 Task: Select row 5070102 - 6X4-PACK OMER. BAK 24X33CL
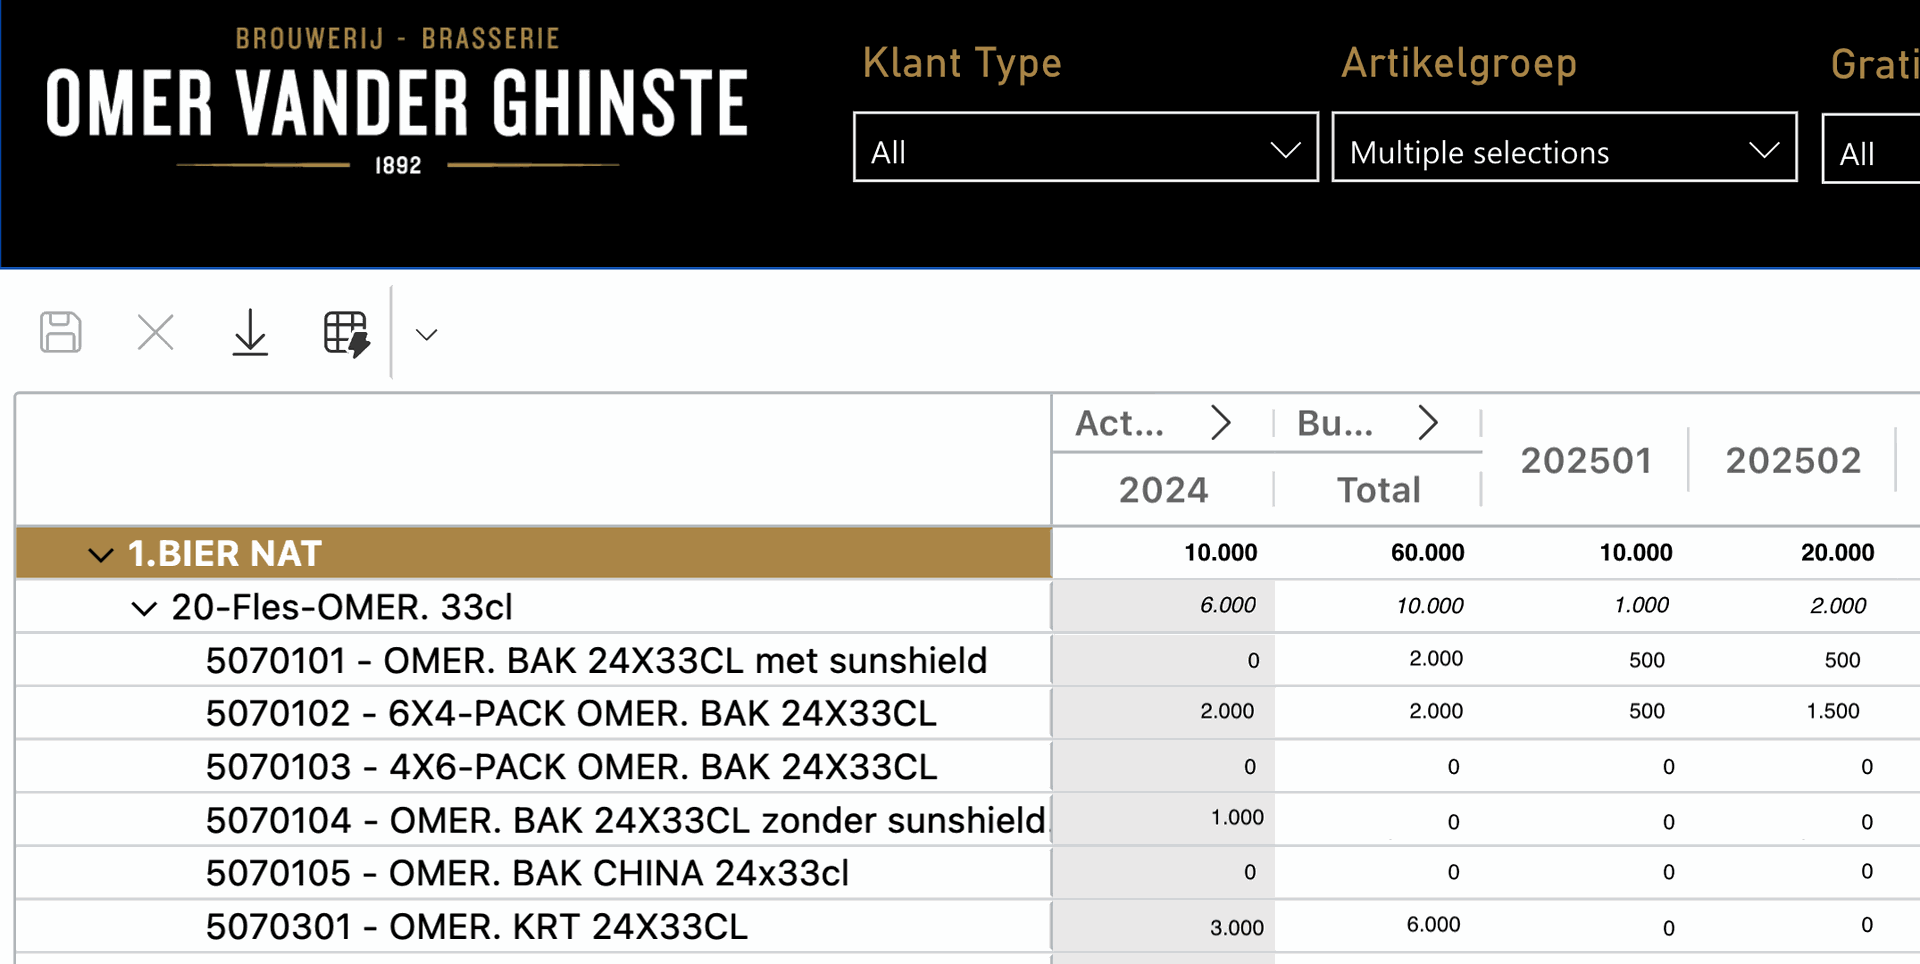click(571, 713)
